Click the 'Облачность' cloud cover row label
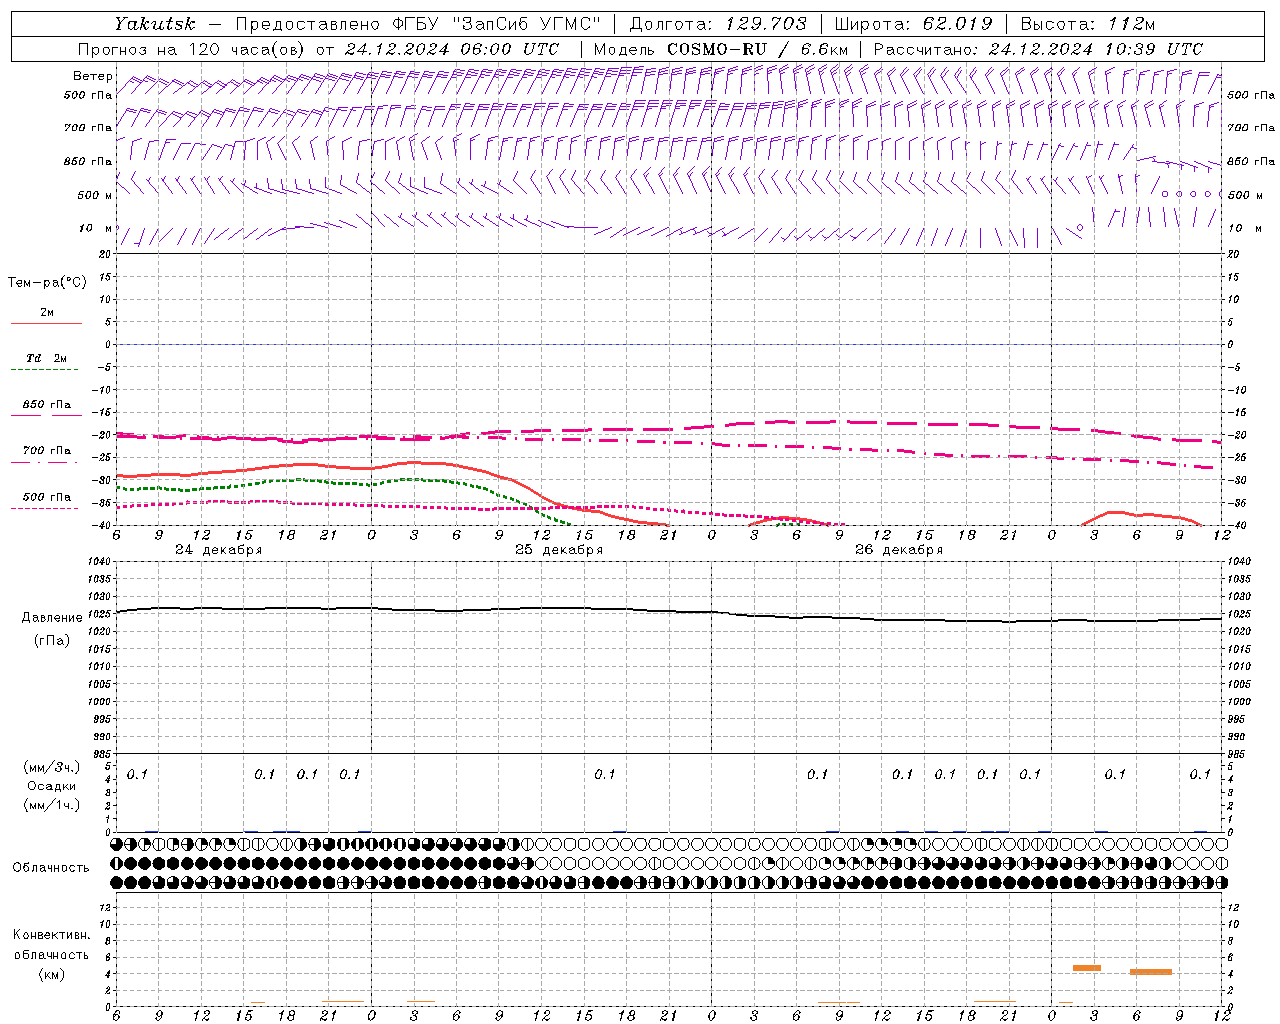 point(51,868)
